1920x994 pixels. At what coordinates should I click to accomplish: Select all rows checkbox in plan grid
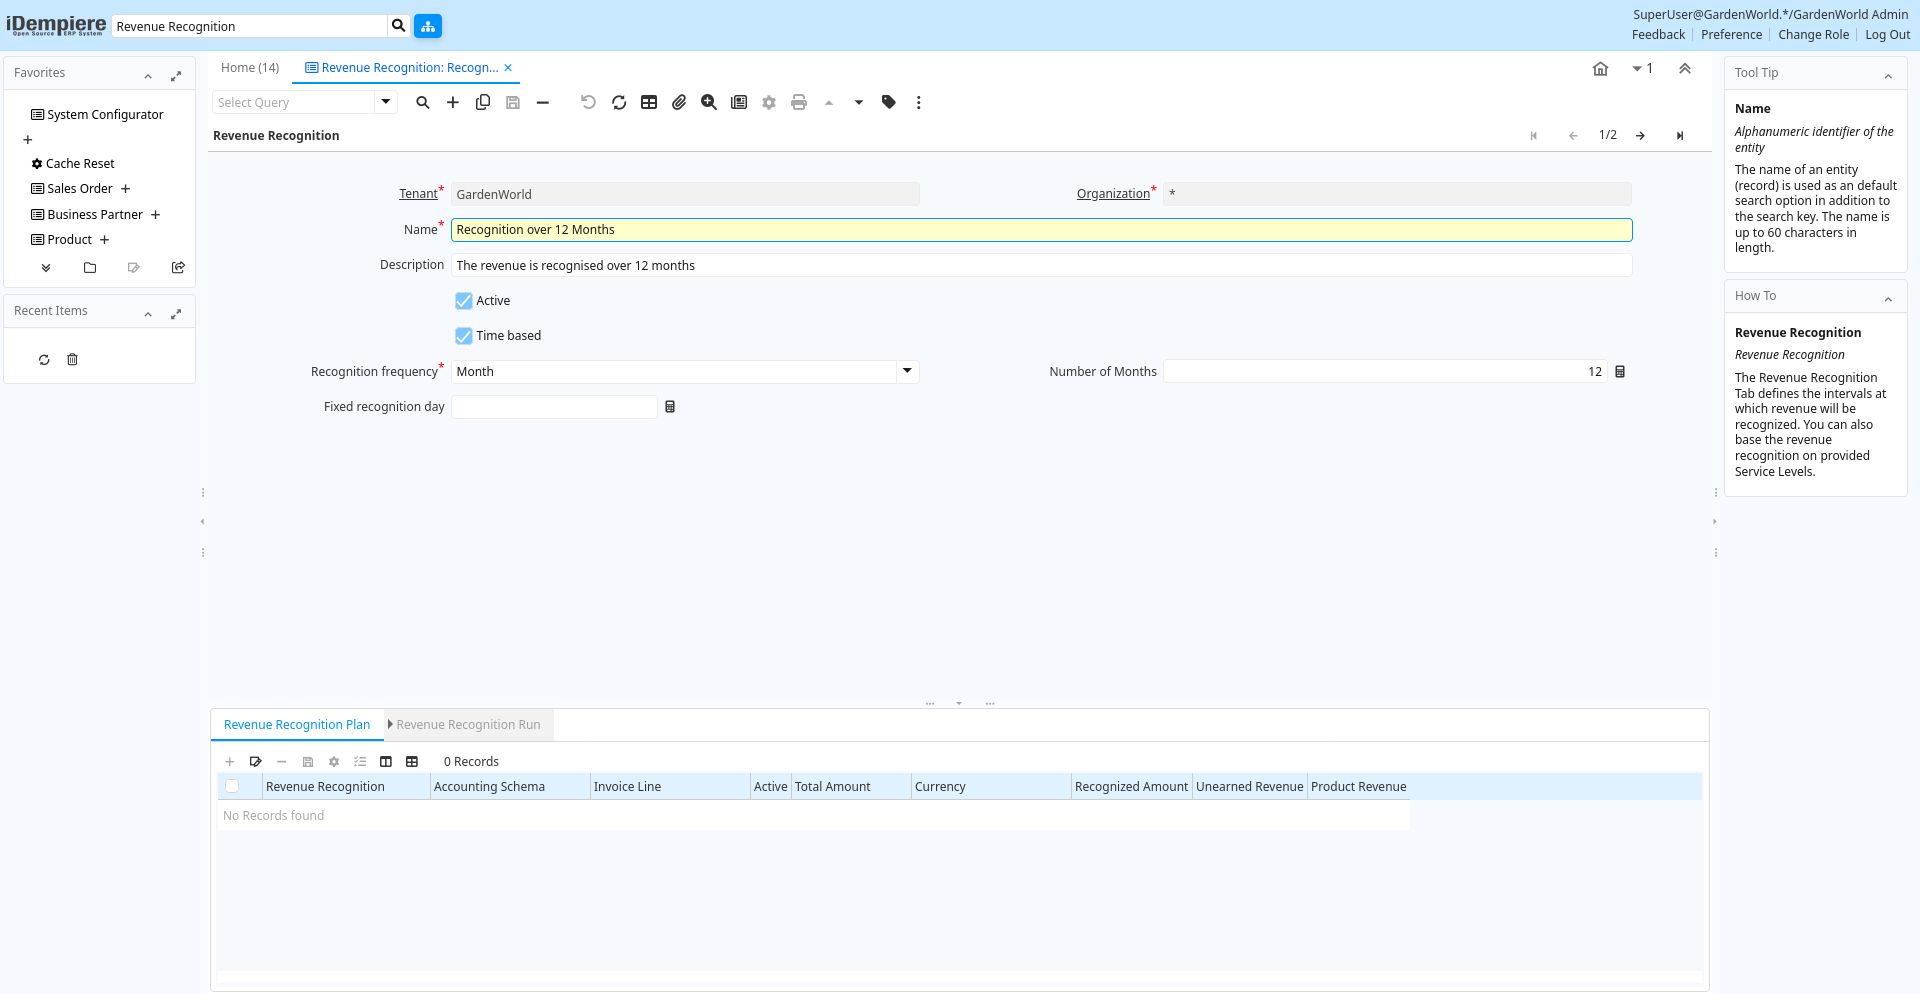[x=232, y=787]
